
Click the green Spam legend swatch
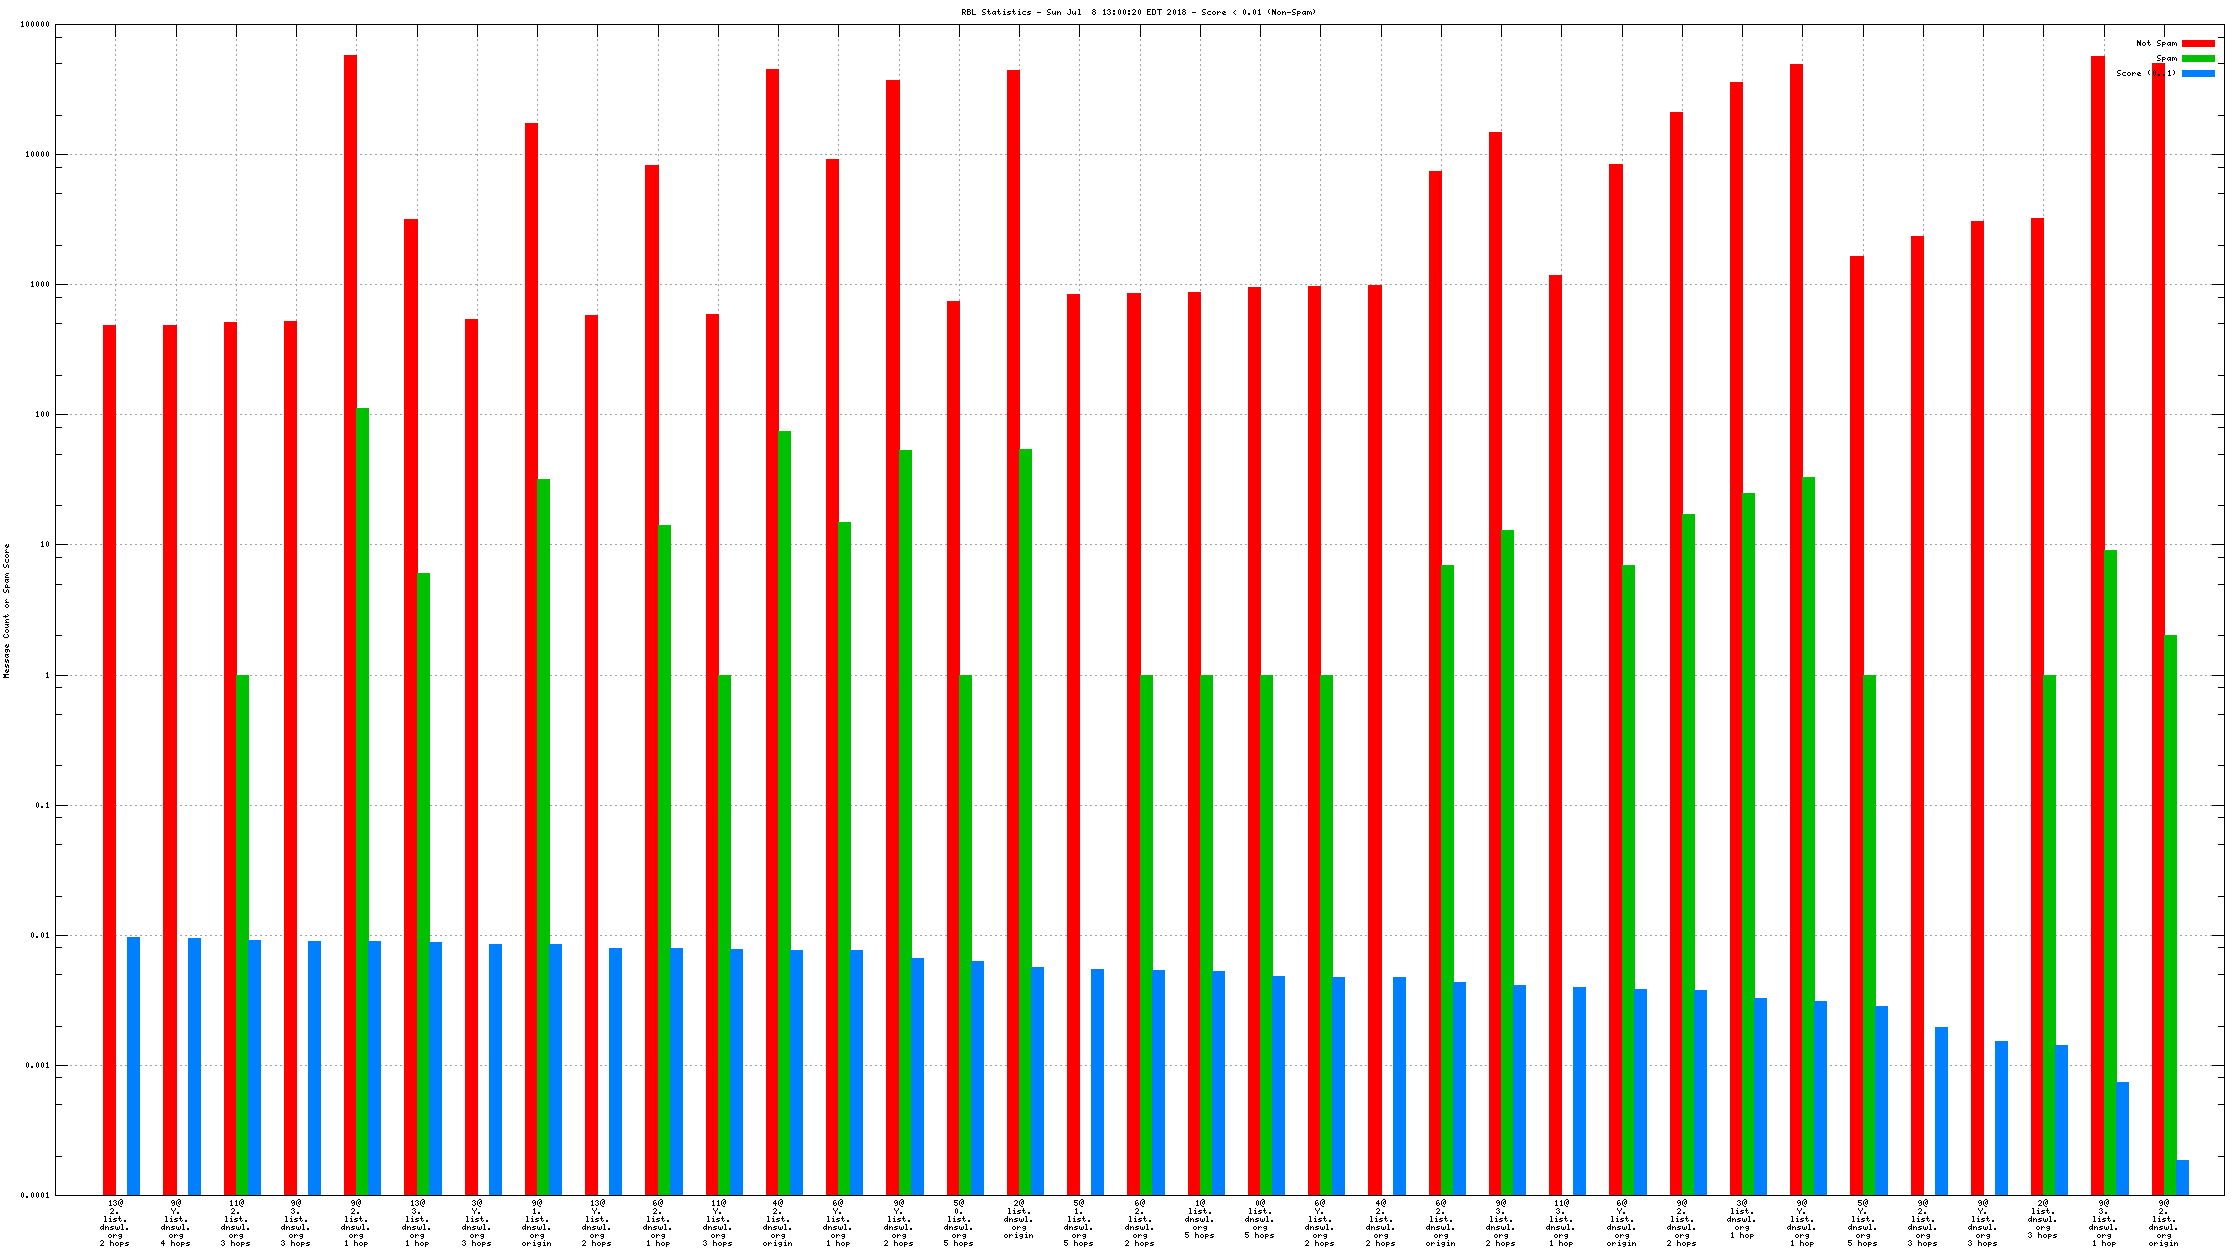tap(2198, 58)
